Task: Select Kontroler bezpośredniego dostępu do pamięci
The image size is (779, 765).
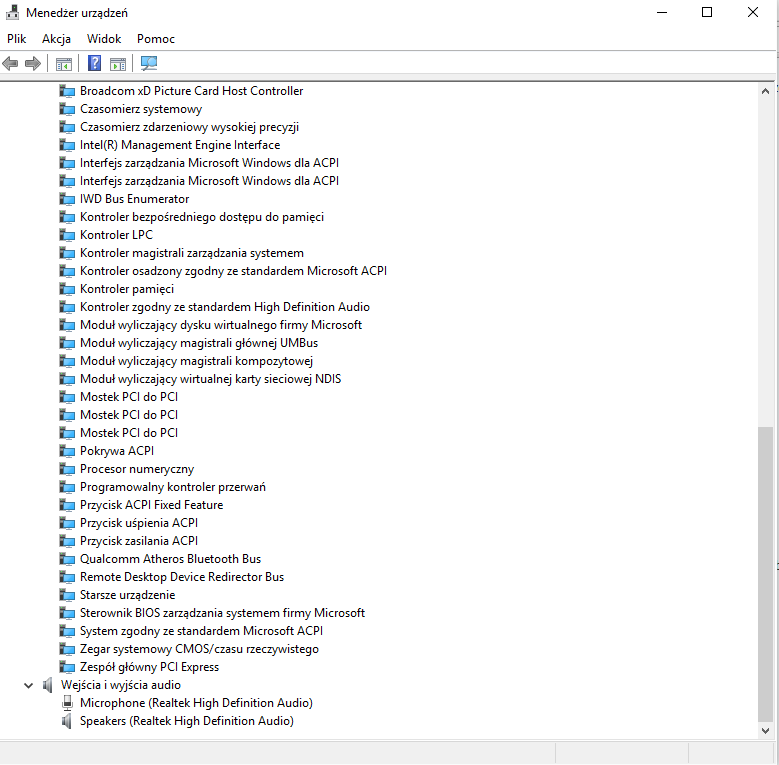Action: 202,217
